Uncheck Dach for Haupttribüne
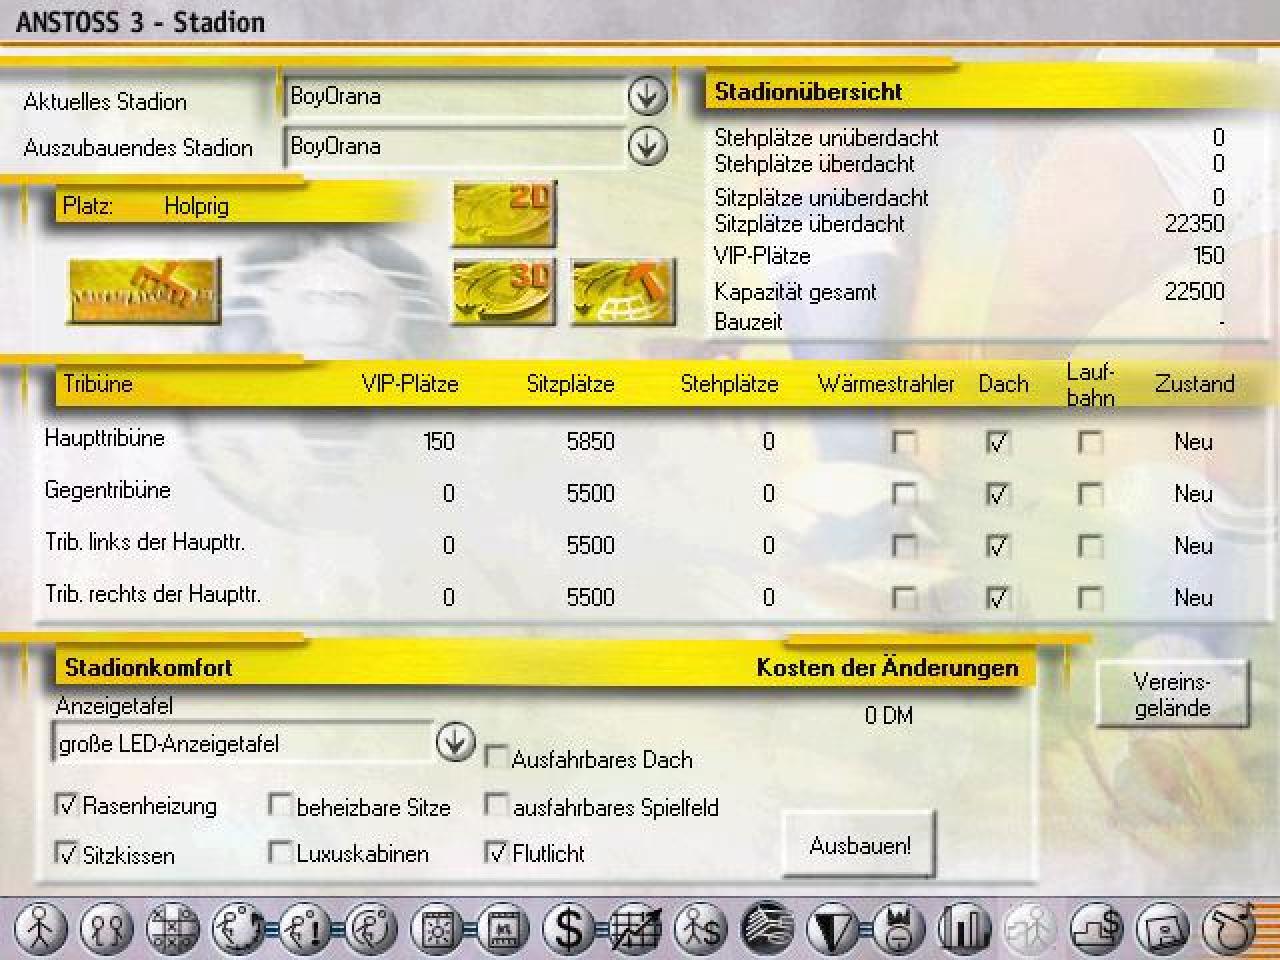 pos(997,442)
